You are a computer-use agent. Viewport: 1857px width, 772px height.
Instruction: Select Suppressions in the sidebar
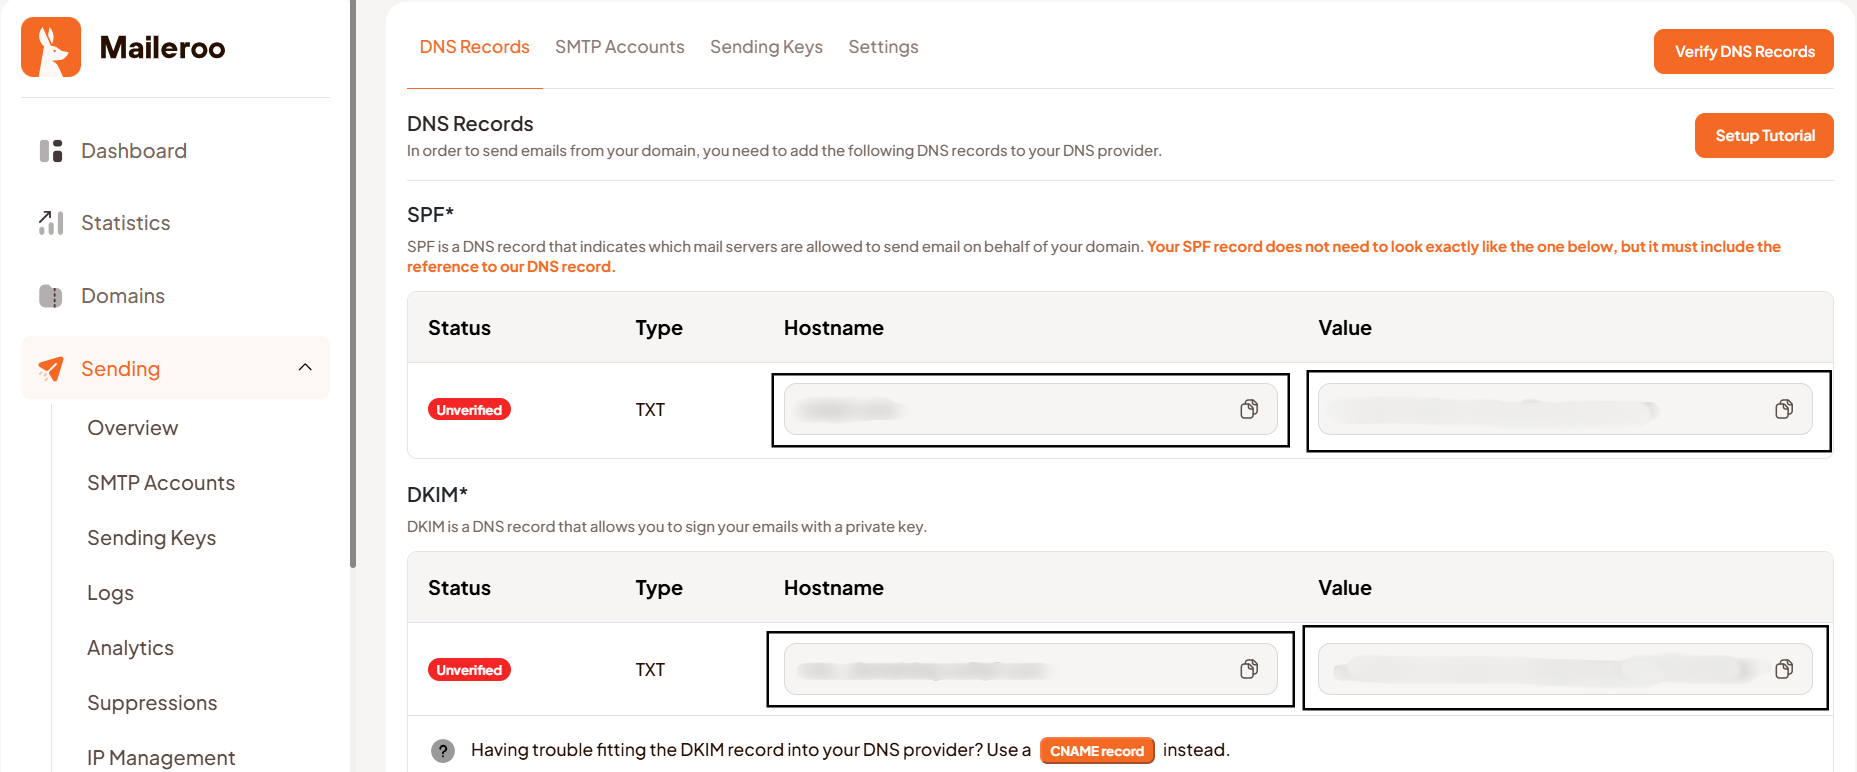[152, 703]
